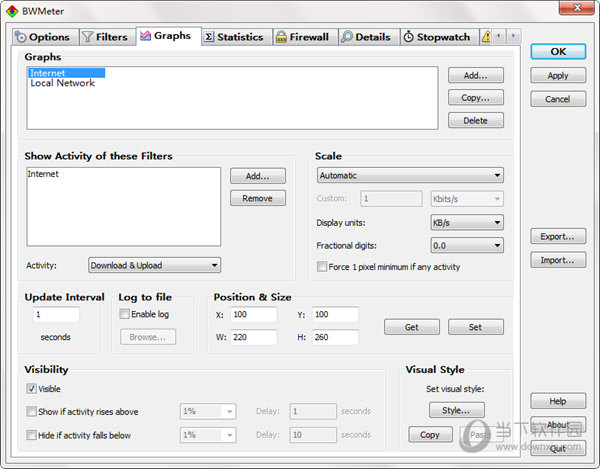The image size is (600, 469).
Task: Click the chart icon on Graphs tab
Action: 145,36
